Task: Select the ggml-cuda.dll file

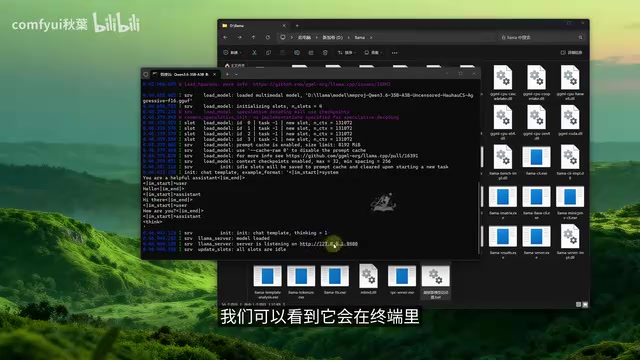Action: coord(570,120)
